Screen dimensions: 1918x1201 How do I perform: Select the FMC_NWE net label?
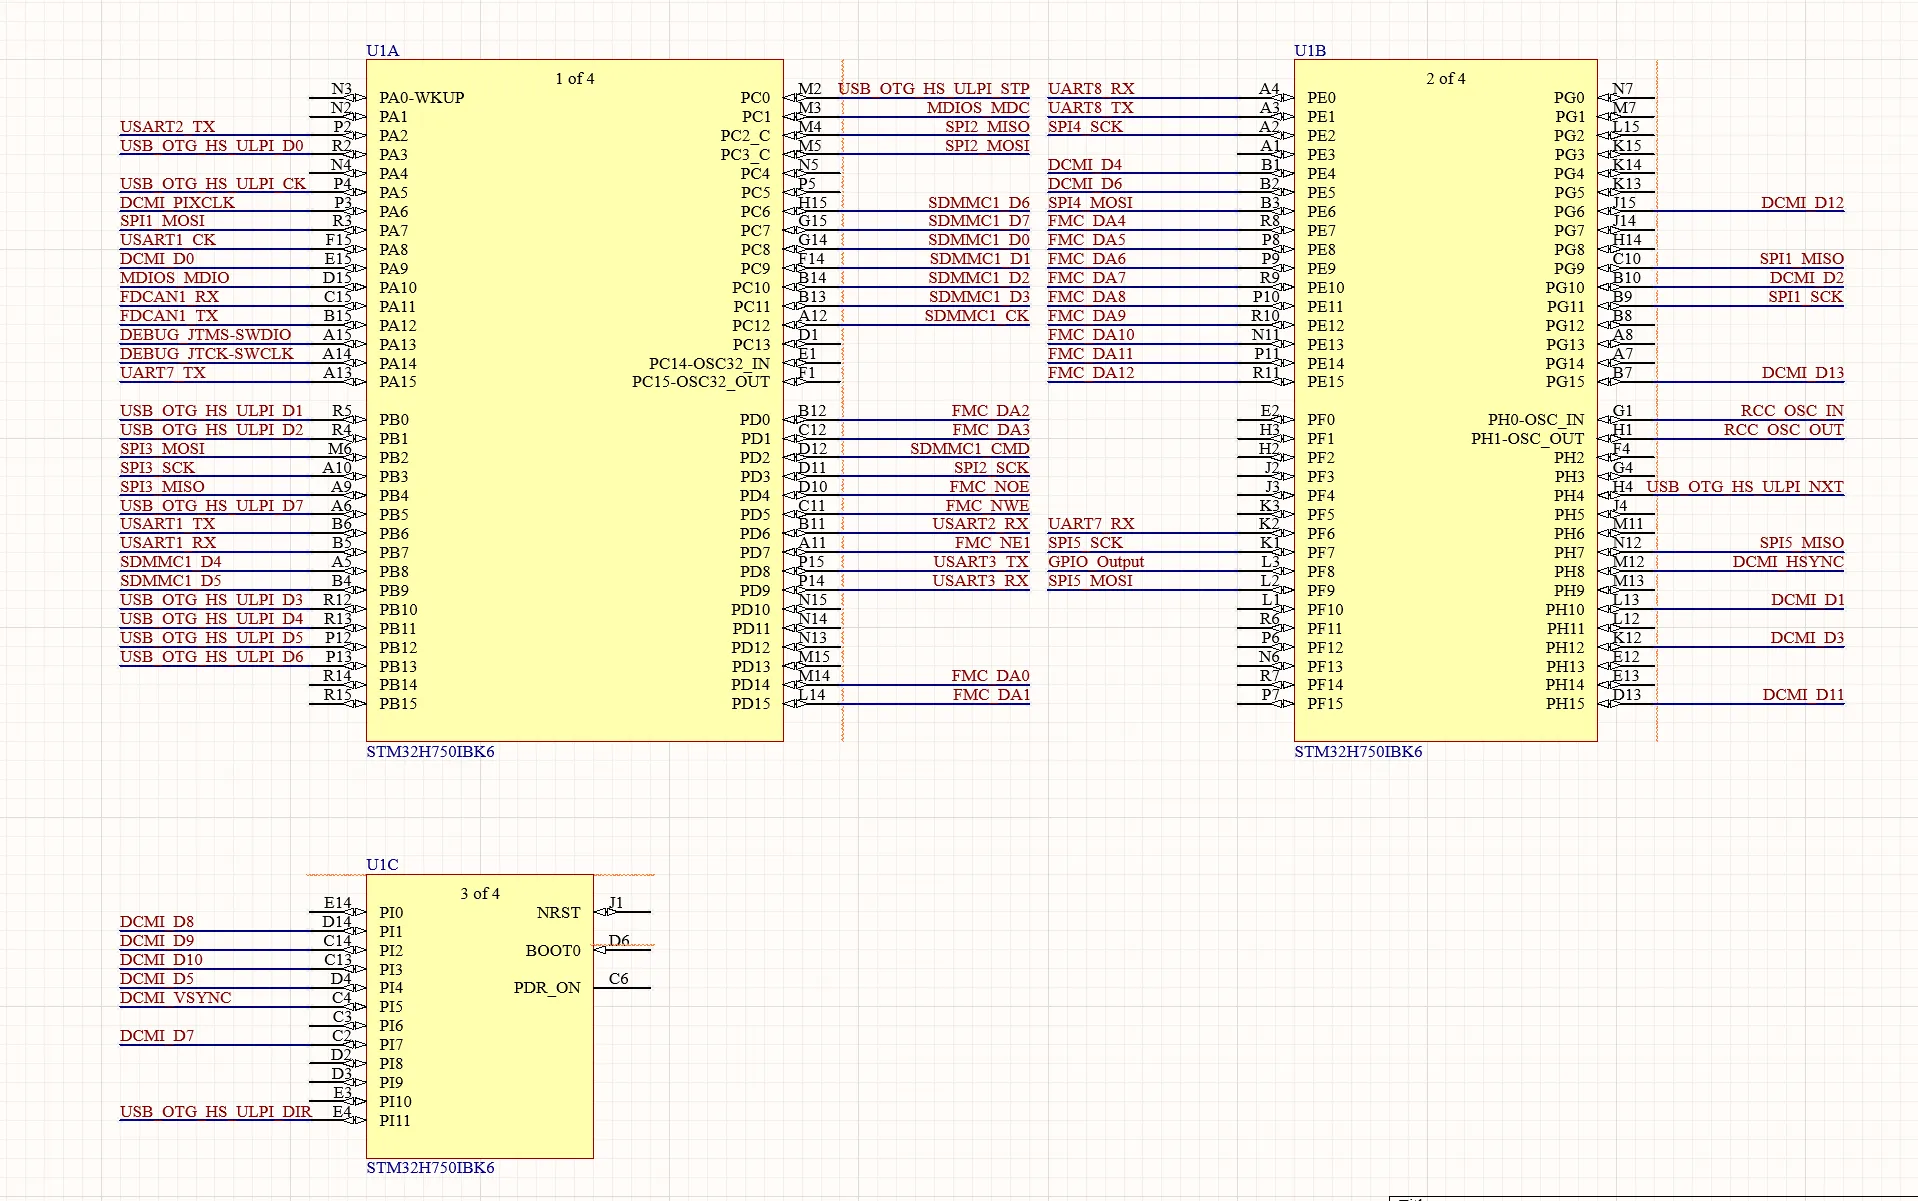[x=987, y=505]
